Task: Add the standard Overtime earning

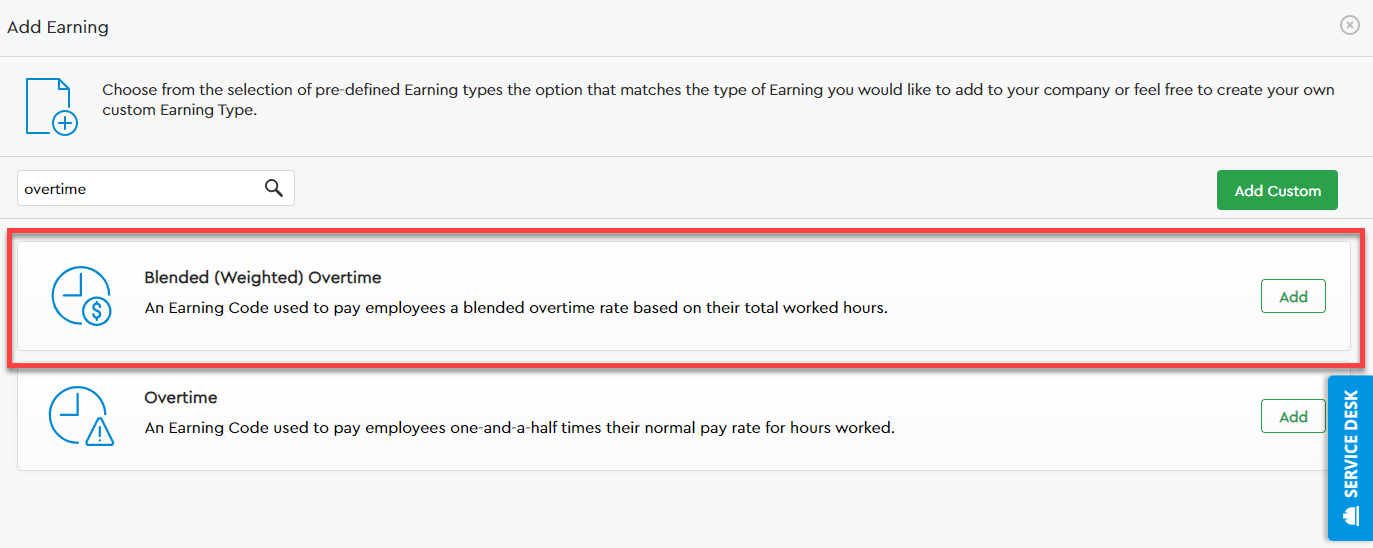Action: click(1293, 416)
